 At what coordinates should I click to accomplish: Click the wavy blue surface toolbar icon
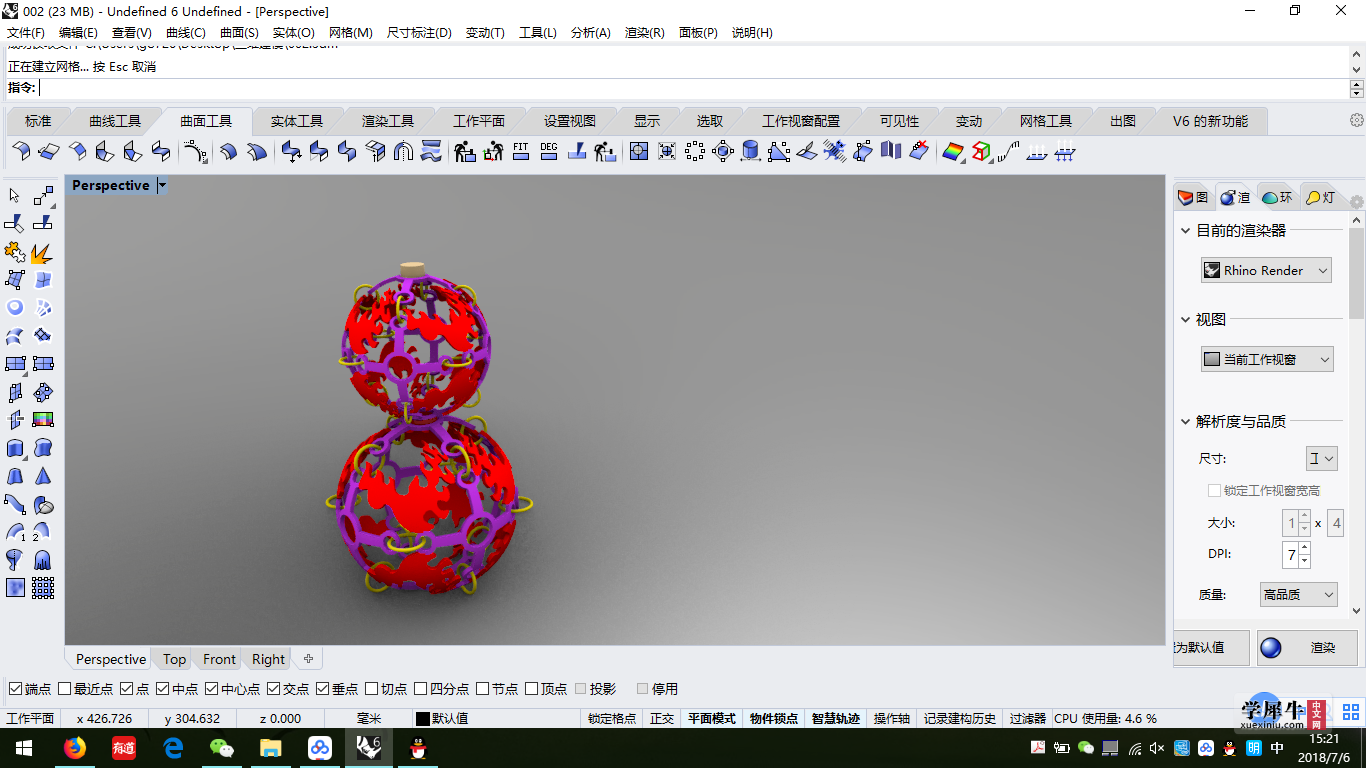click(431, 151)
